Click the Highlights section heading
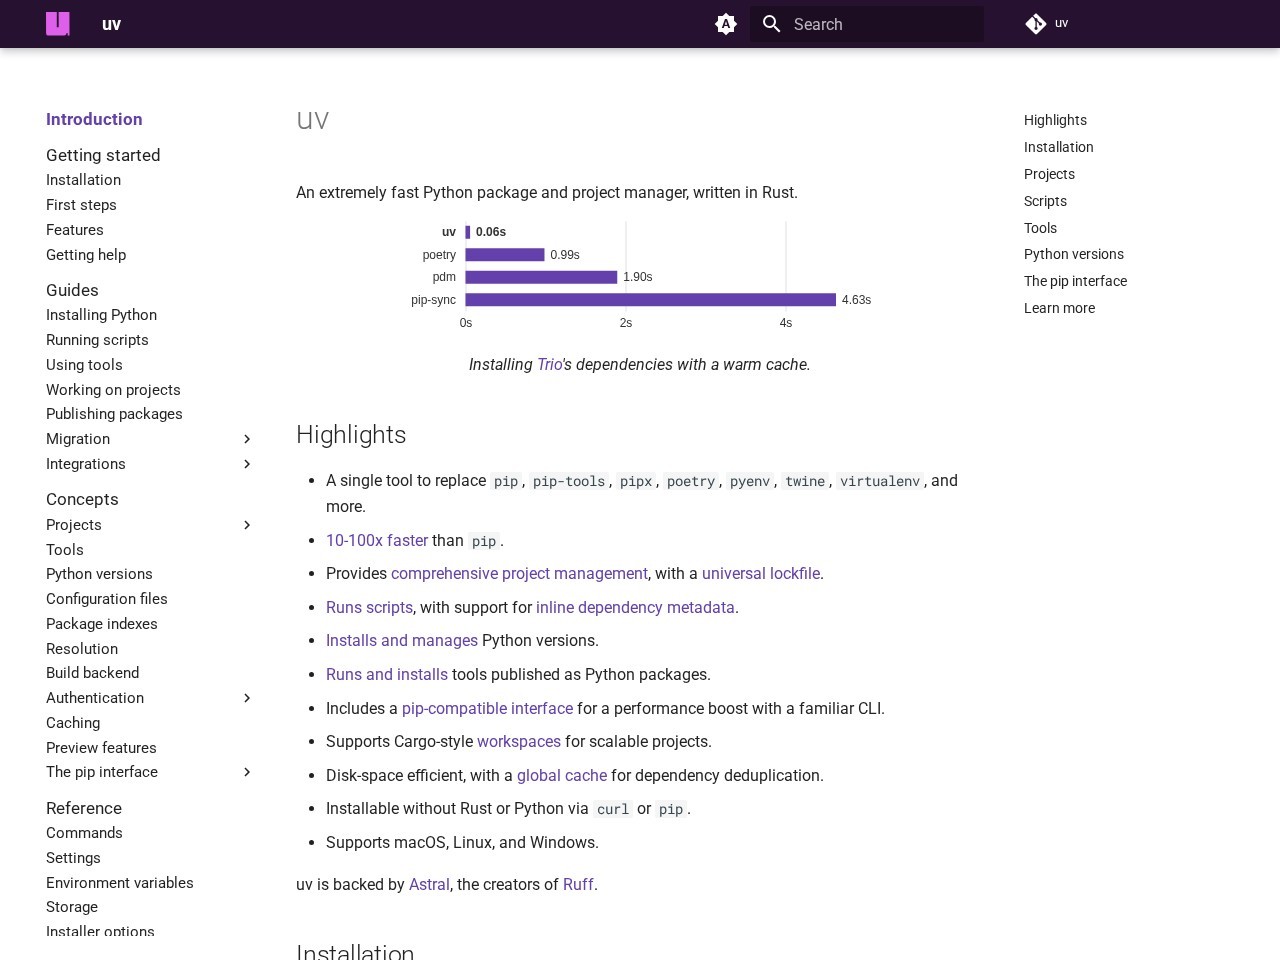 click(351, 435)
